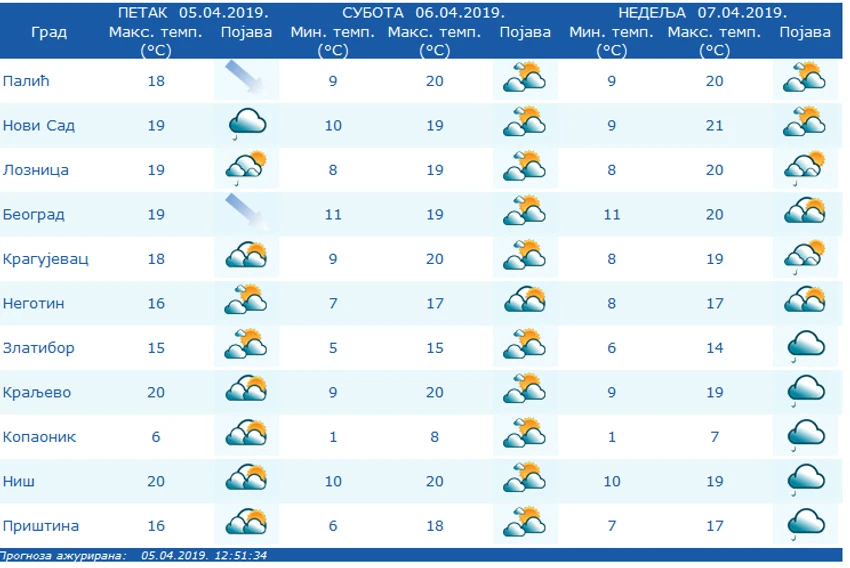Viewport: 850px width, 568px height.
Task: Click Kopaonik Friday weather icon
Action: point(247,433)
